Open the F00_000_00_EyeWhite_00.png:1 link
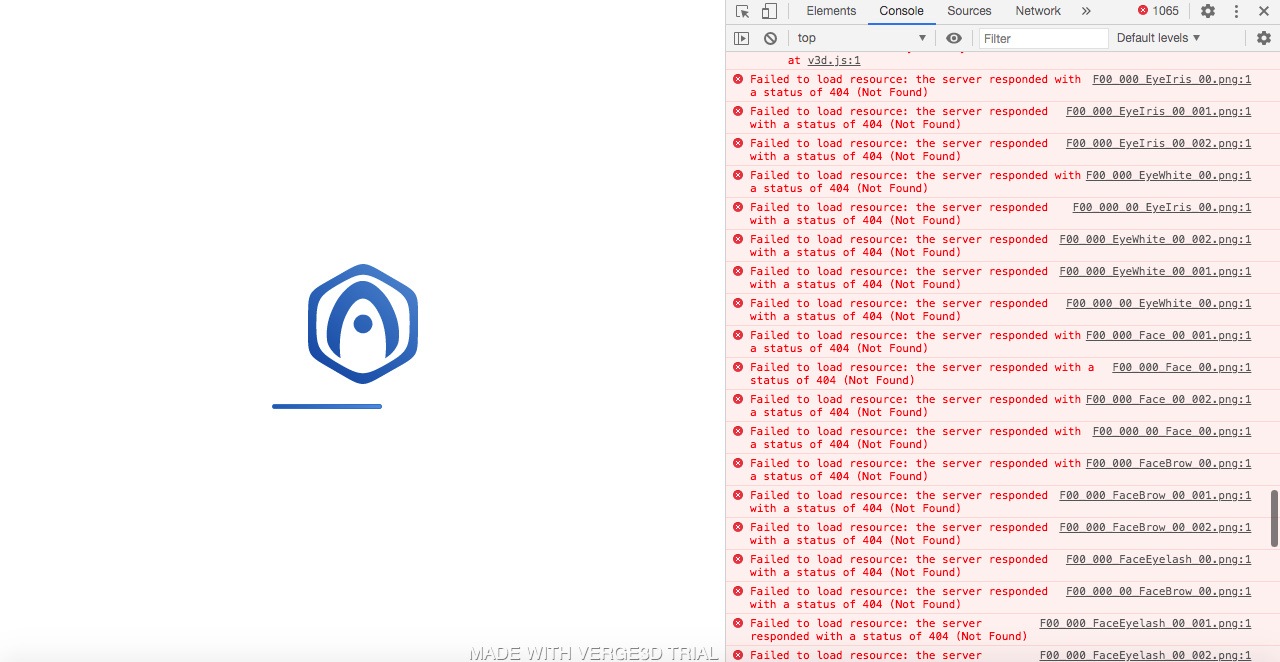 click(1158, 303)
